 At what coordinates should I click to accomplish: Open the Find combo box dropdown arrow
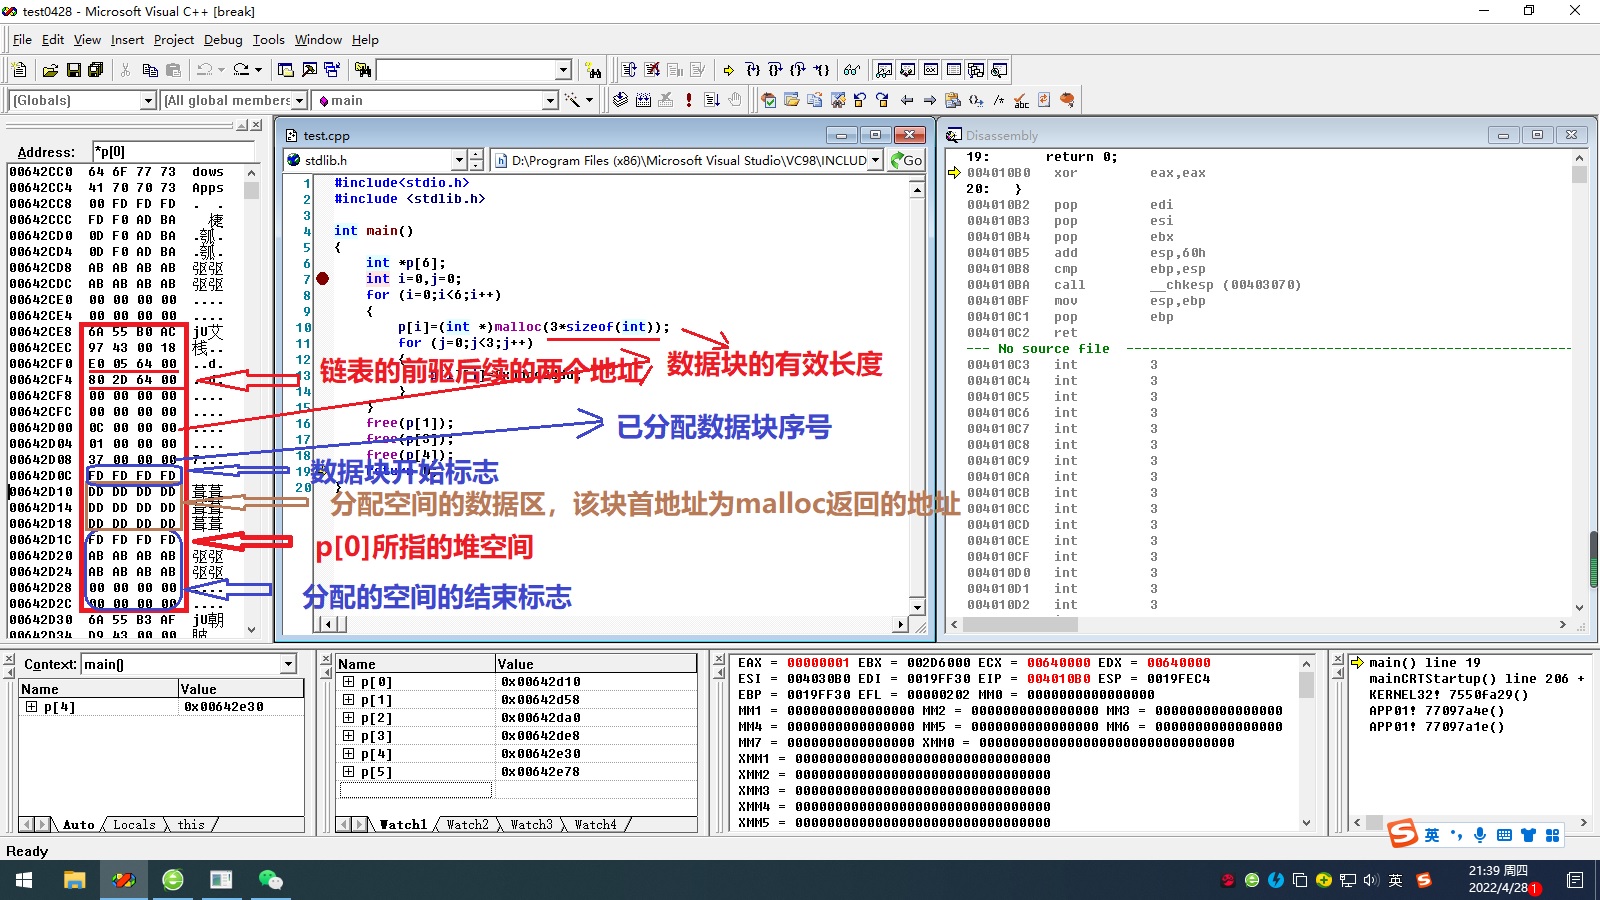(563, 70)
